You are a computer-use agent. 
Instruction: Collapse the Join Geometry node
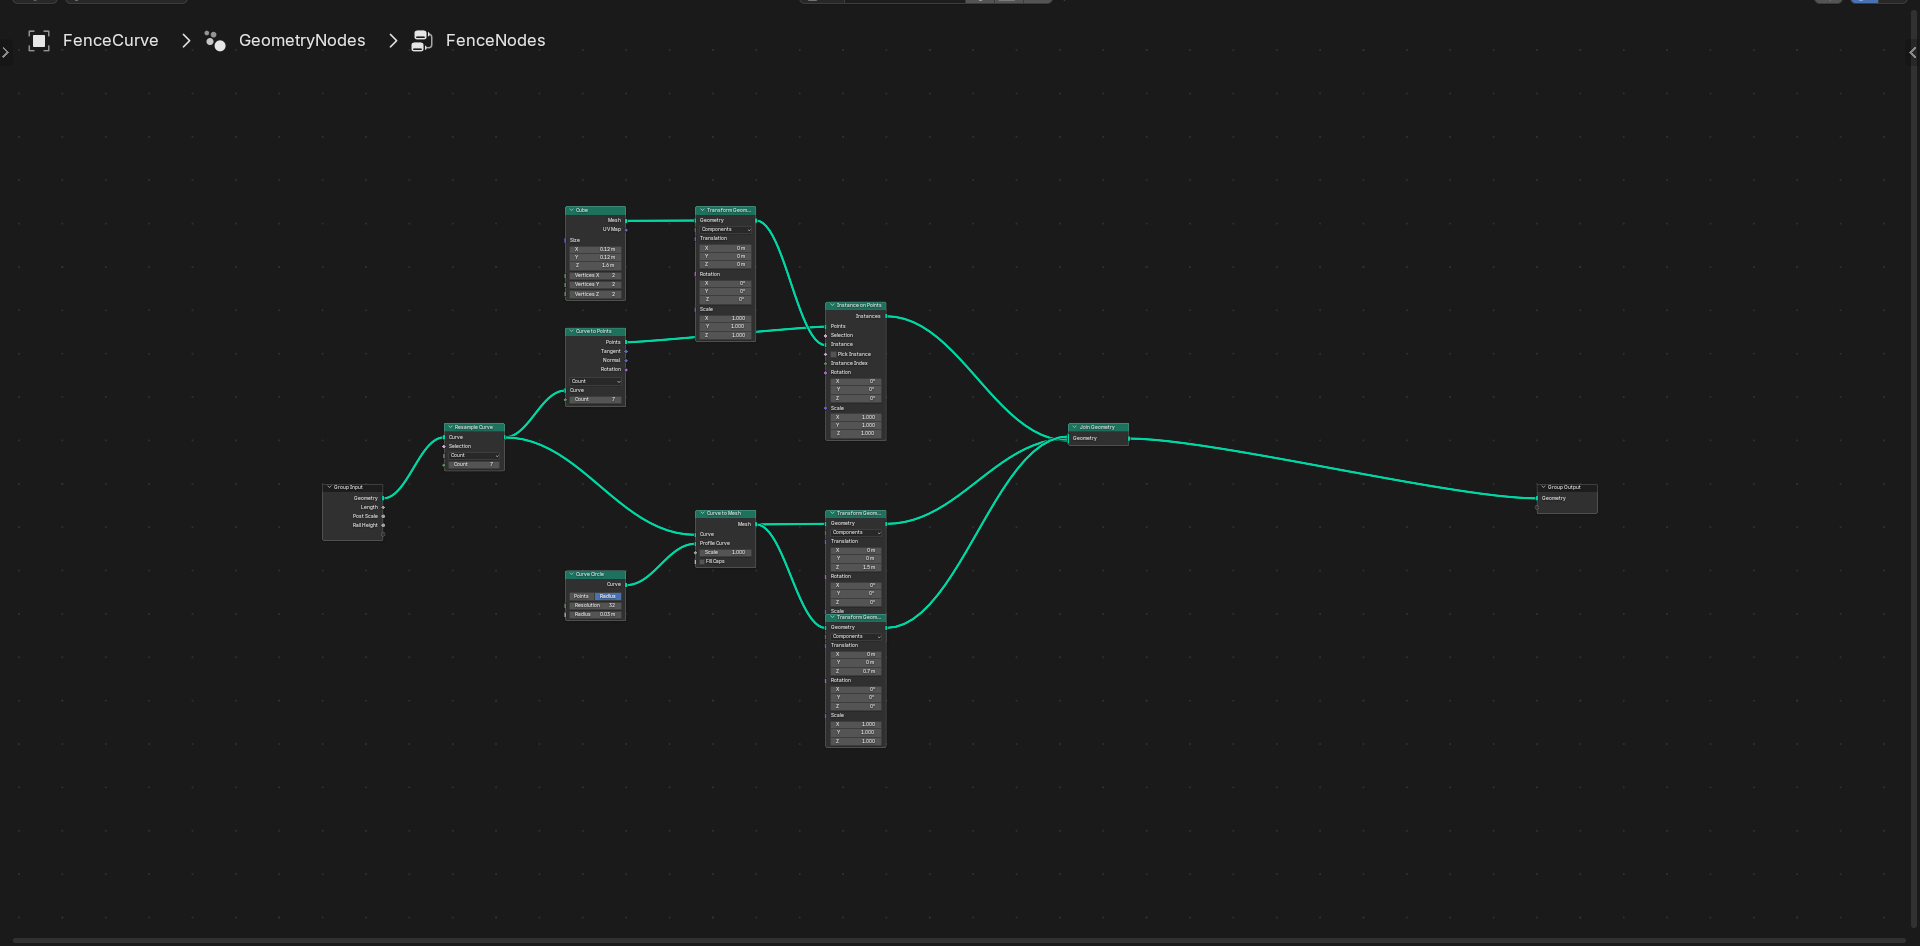pyautogui.click(x=1074, y=427)
